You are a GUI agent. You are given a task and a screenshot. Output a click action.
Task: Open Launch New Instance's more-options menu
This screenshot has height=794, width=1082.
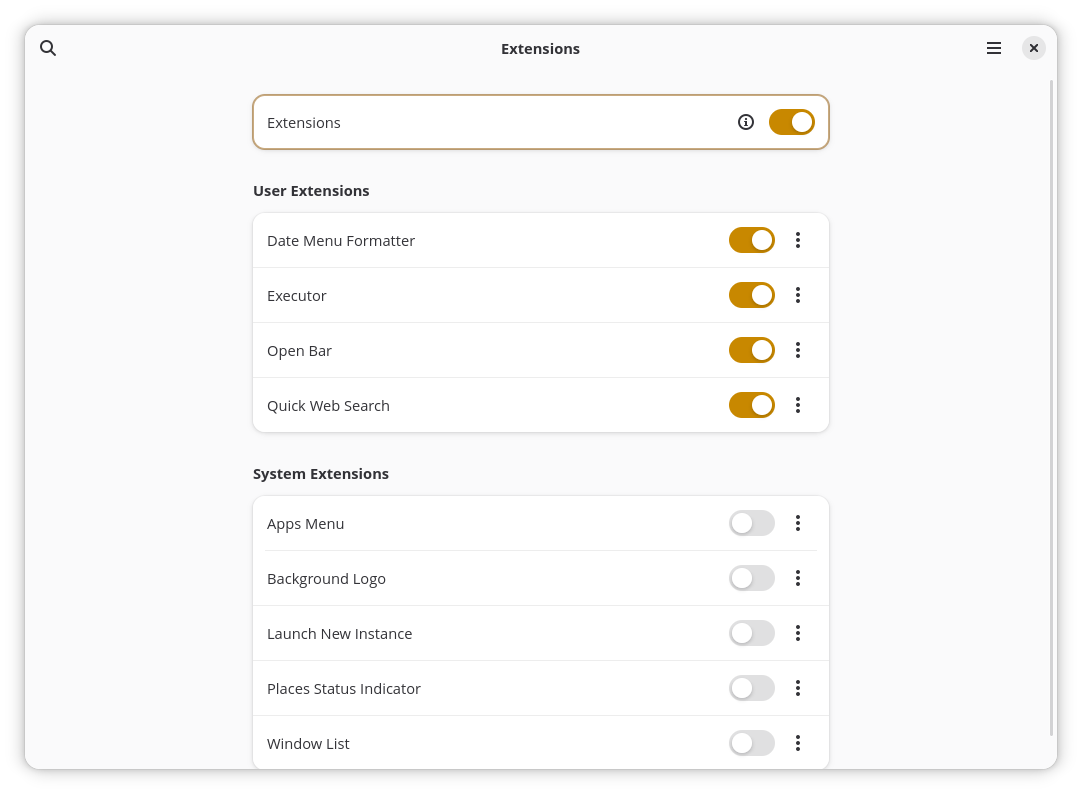point(798,633)
